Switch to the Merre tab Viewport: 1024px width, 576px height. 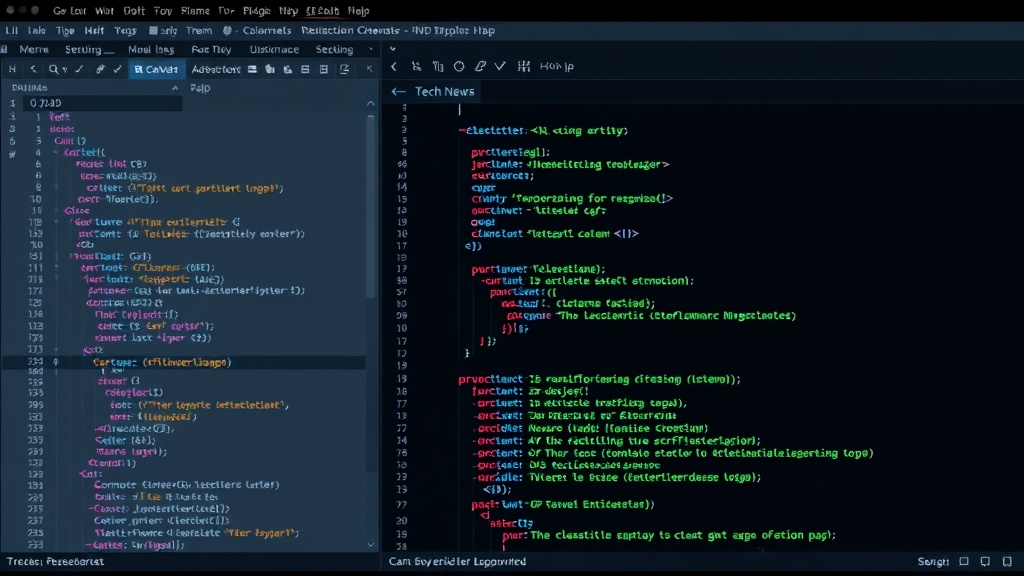pos(34,49)
